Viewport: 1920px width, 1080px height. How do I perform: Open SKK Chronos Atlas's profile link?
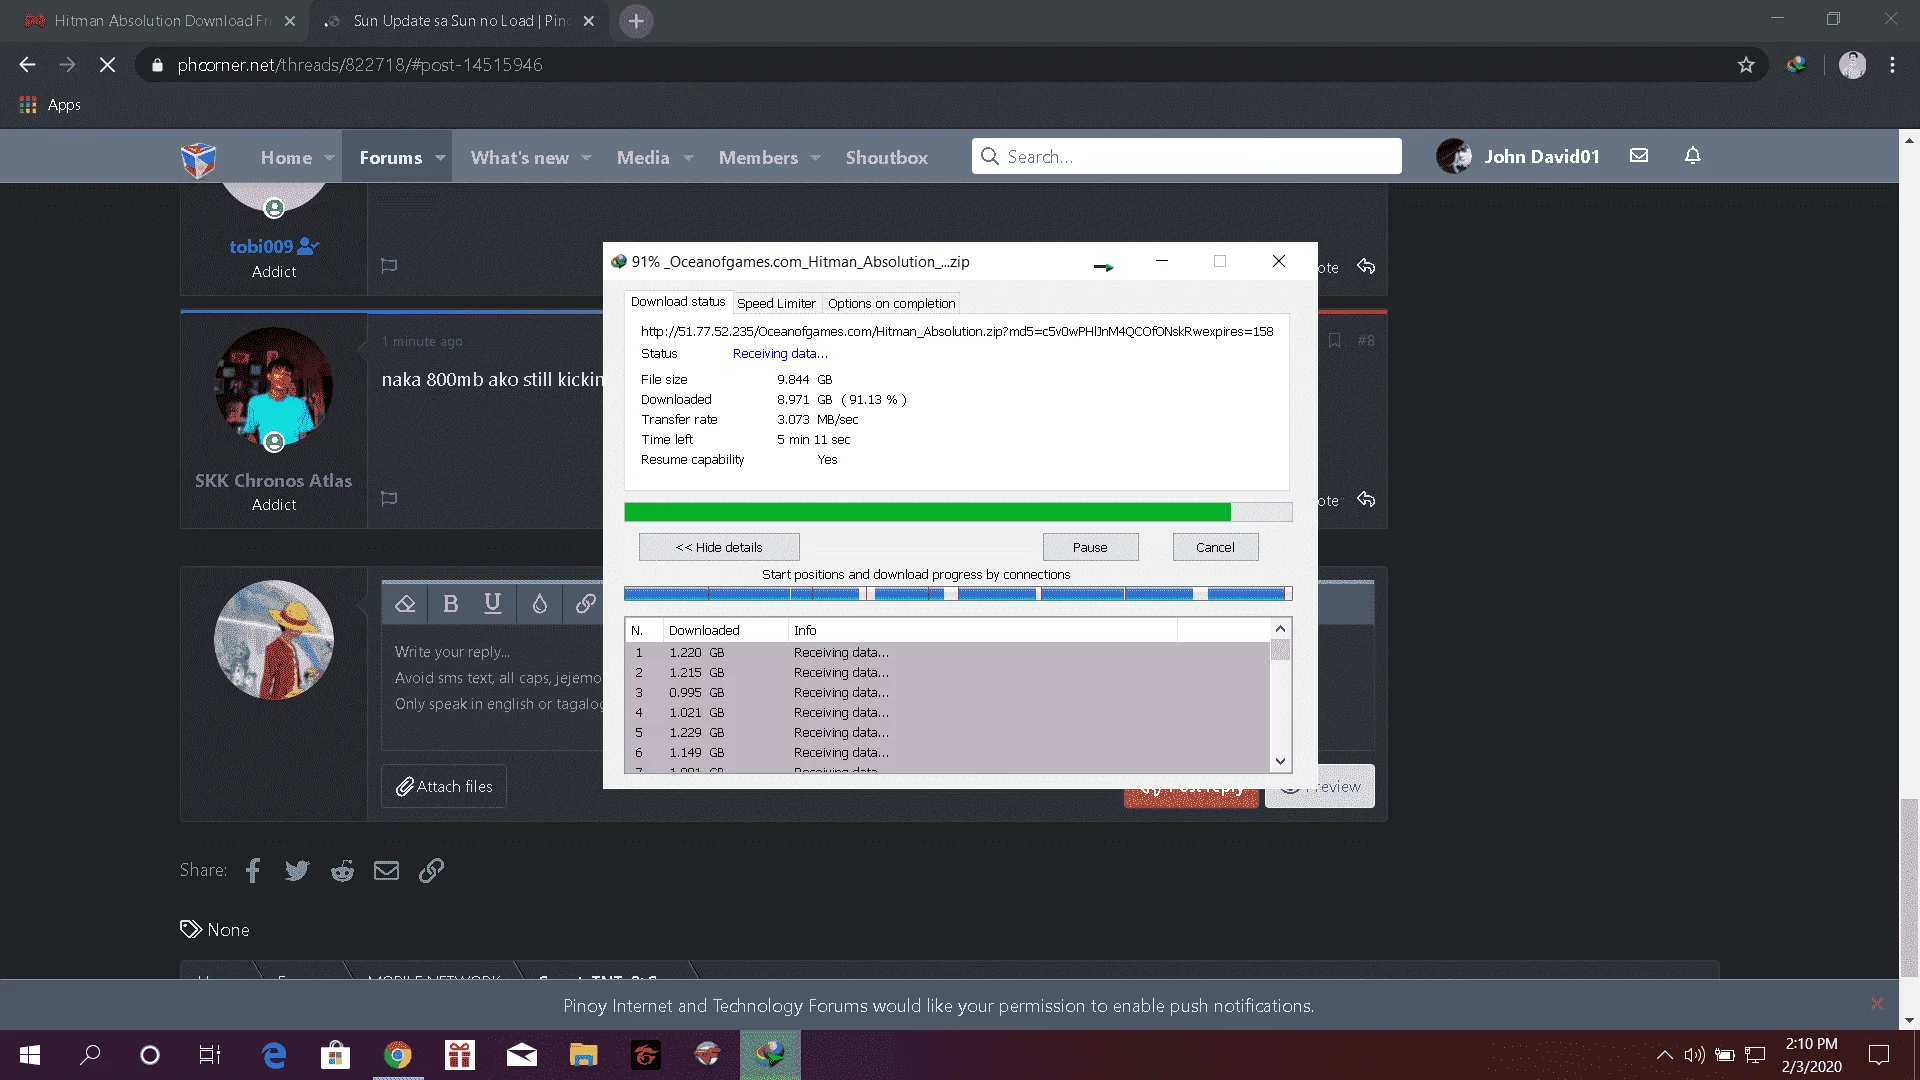coord(273,481)
